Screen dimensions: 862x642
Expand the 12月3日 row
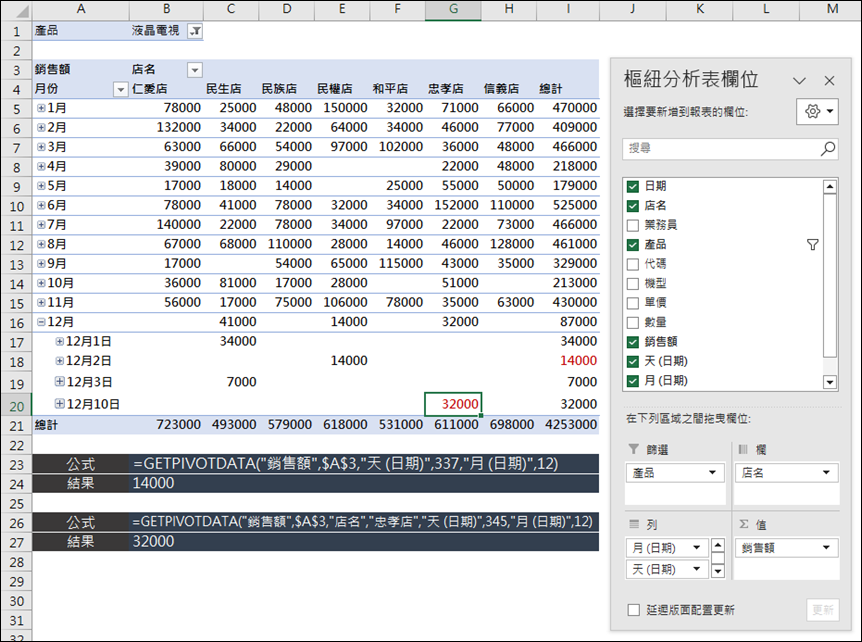pyautogui.click(x=59, y=381)
